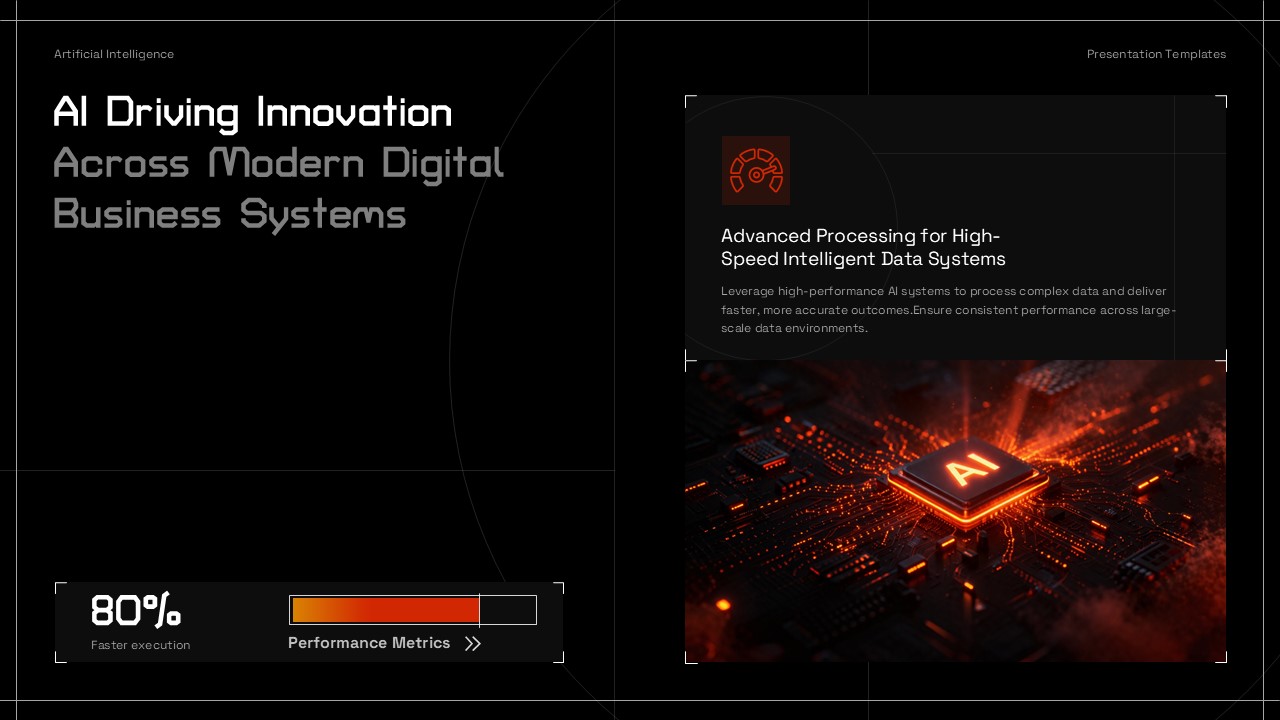
Task: Select the Artificial Intelligence header label
Action: coord(114,54)
